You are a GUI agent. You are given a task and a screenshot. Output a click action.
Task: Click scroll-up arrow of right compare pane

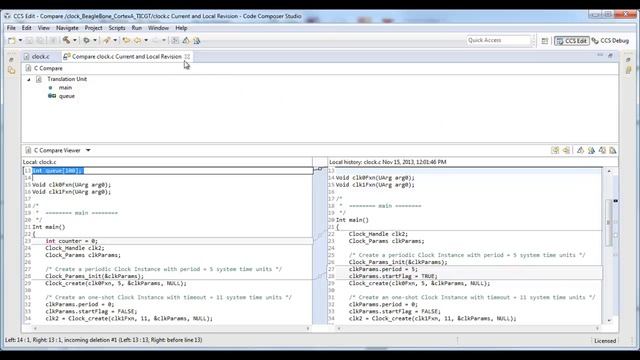609,171
